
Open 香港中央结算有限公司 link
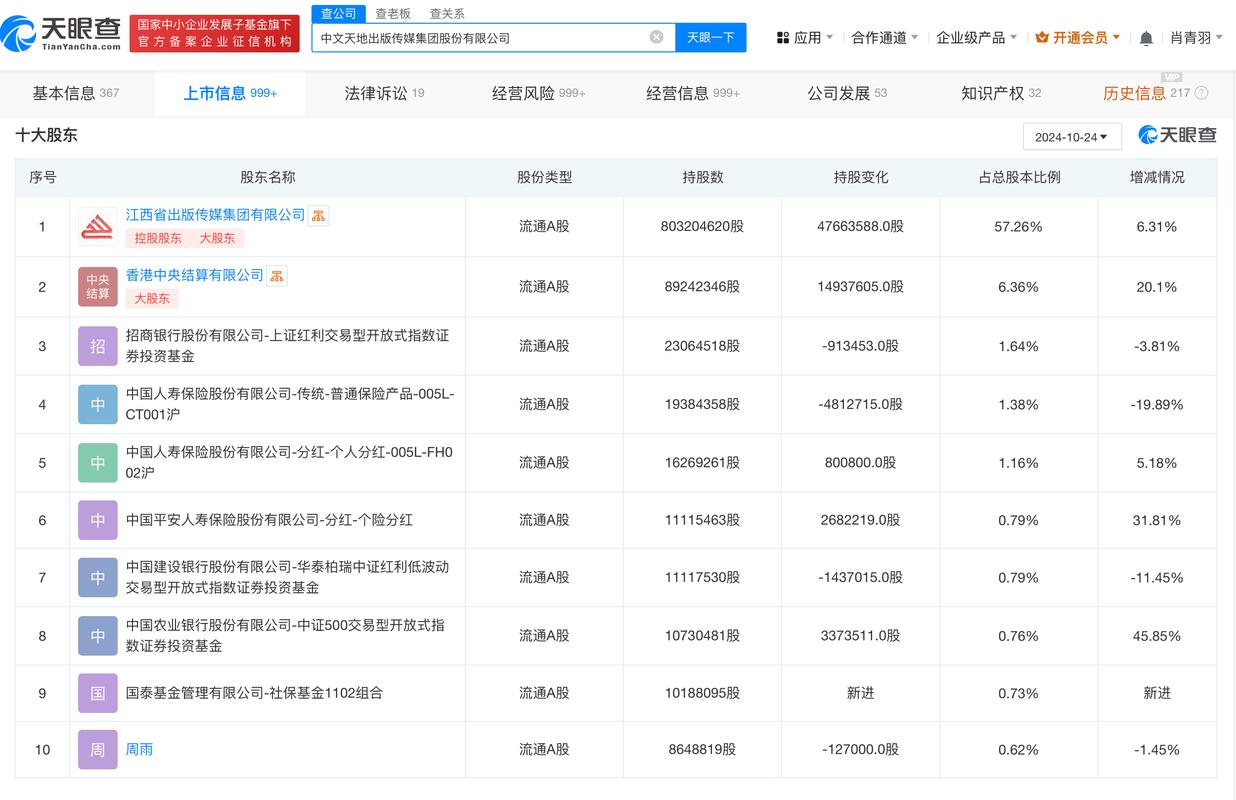(x=195, y=275)
